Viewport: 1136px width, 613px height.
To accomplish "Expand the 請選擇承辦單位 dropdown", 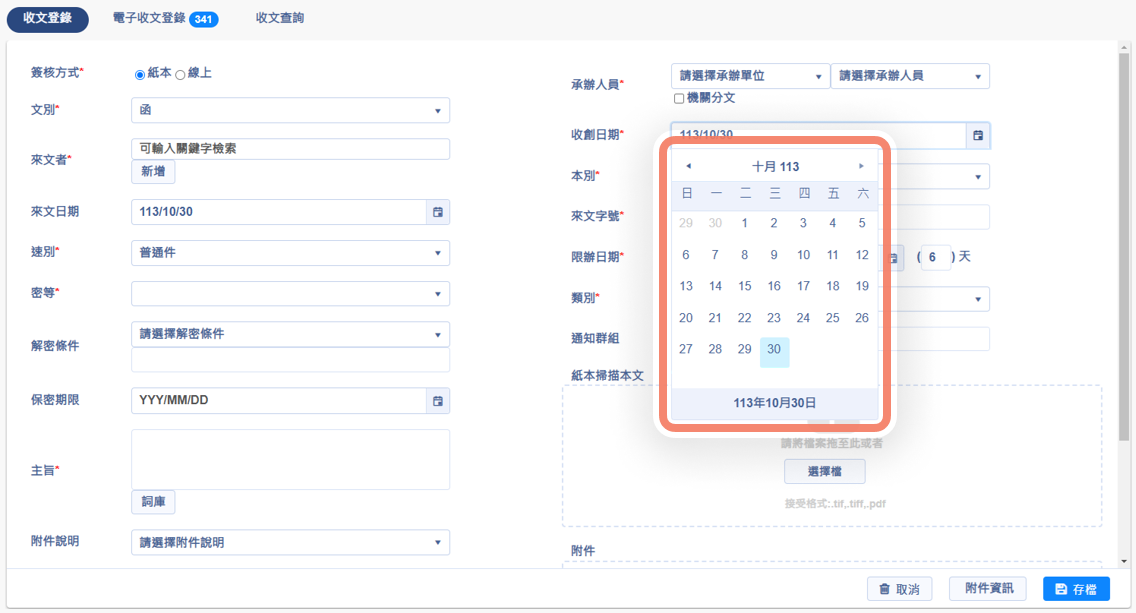I will coord(750,76).
